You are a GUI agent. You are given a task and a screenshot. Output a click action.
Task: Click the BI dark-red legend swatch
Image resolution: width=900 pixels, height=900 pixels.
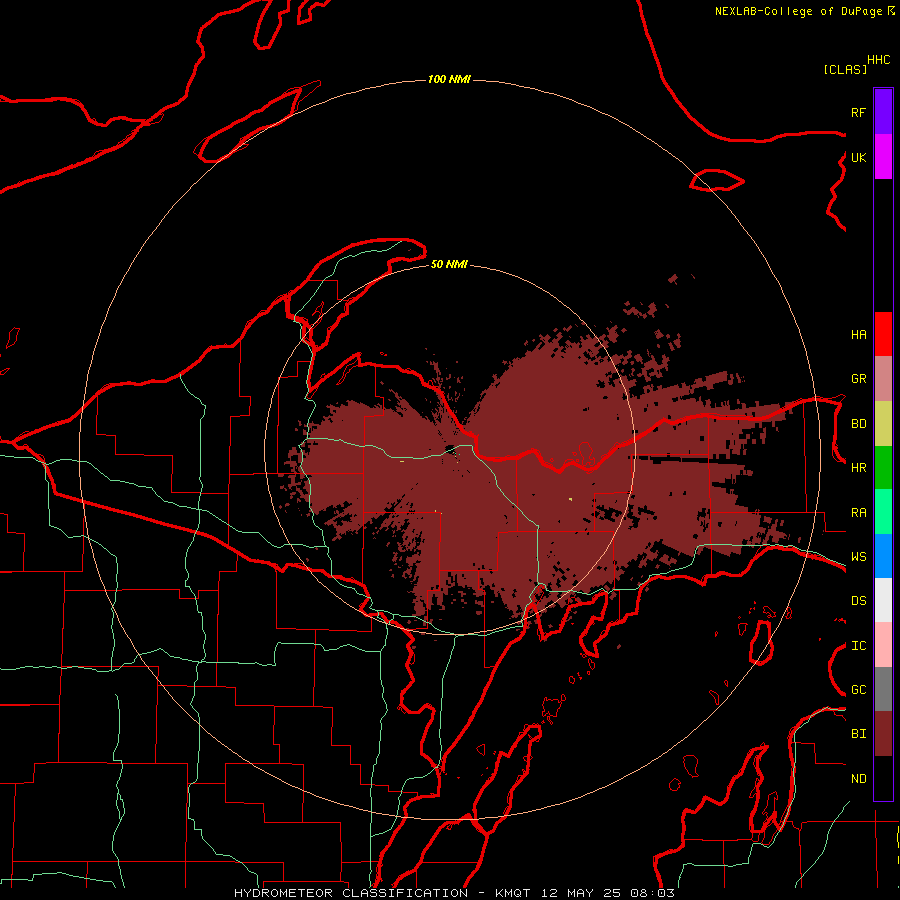[x=883, y=734]
